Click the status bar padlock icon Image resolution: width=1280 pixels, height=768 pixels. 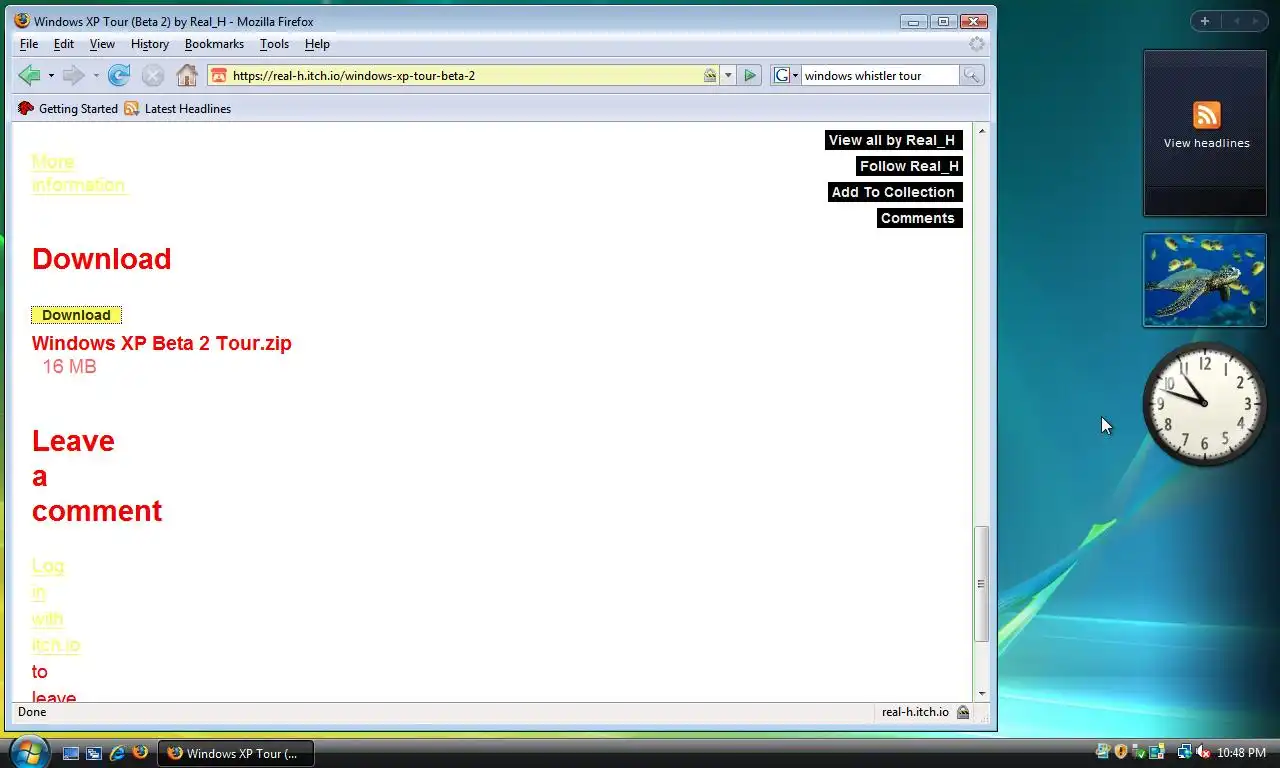963,712
